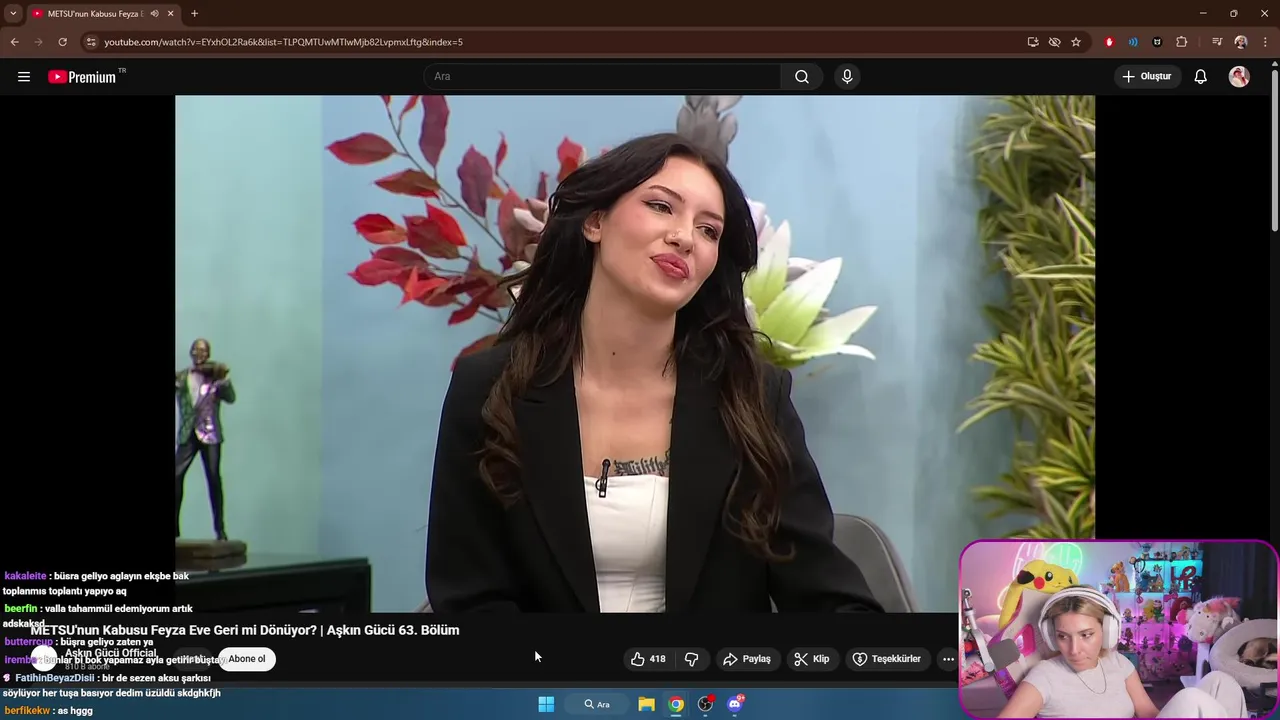Open File Explorer from the taskbar
This screenshot has width=1280, height=720.
click(646, 704)
